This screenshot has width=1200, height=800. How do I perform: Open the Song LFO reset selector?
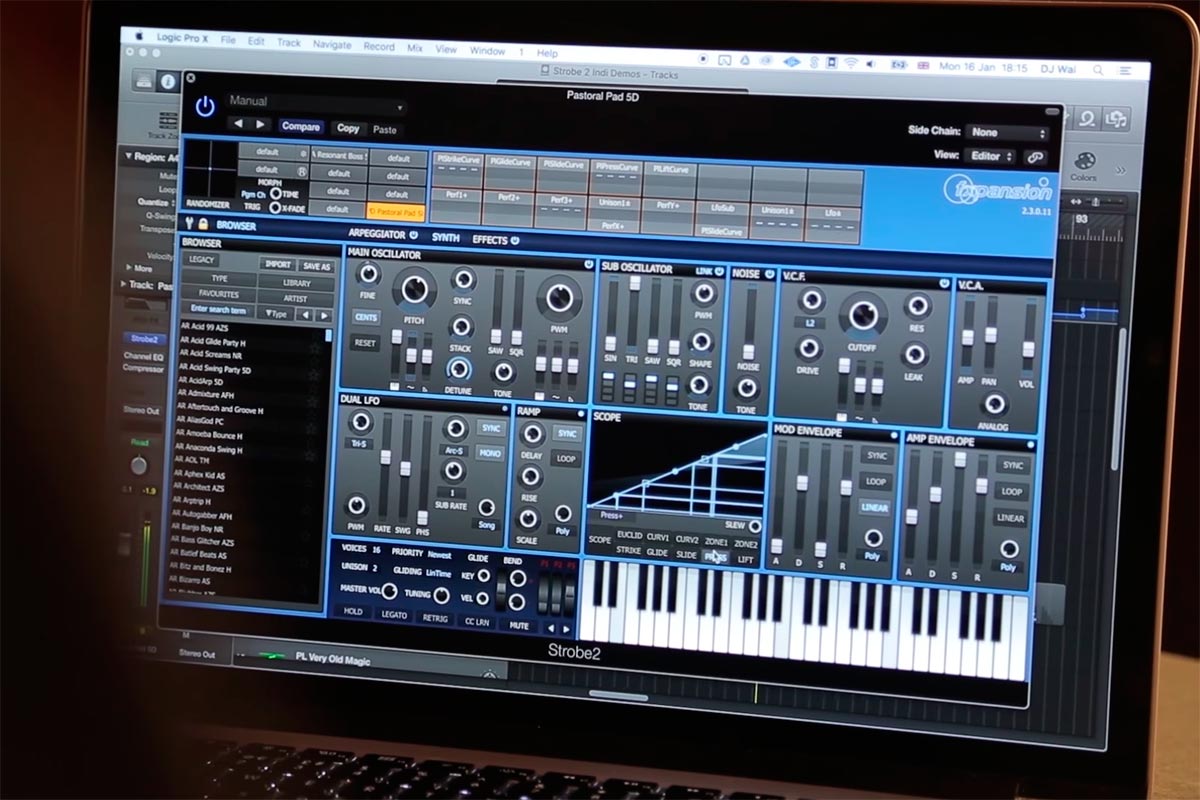tap(486, 525)
